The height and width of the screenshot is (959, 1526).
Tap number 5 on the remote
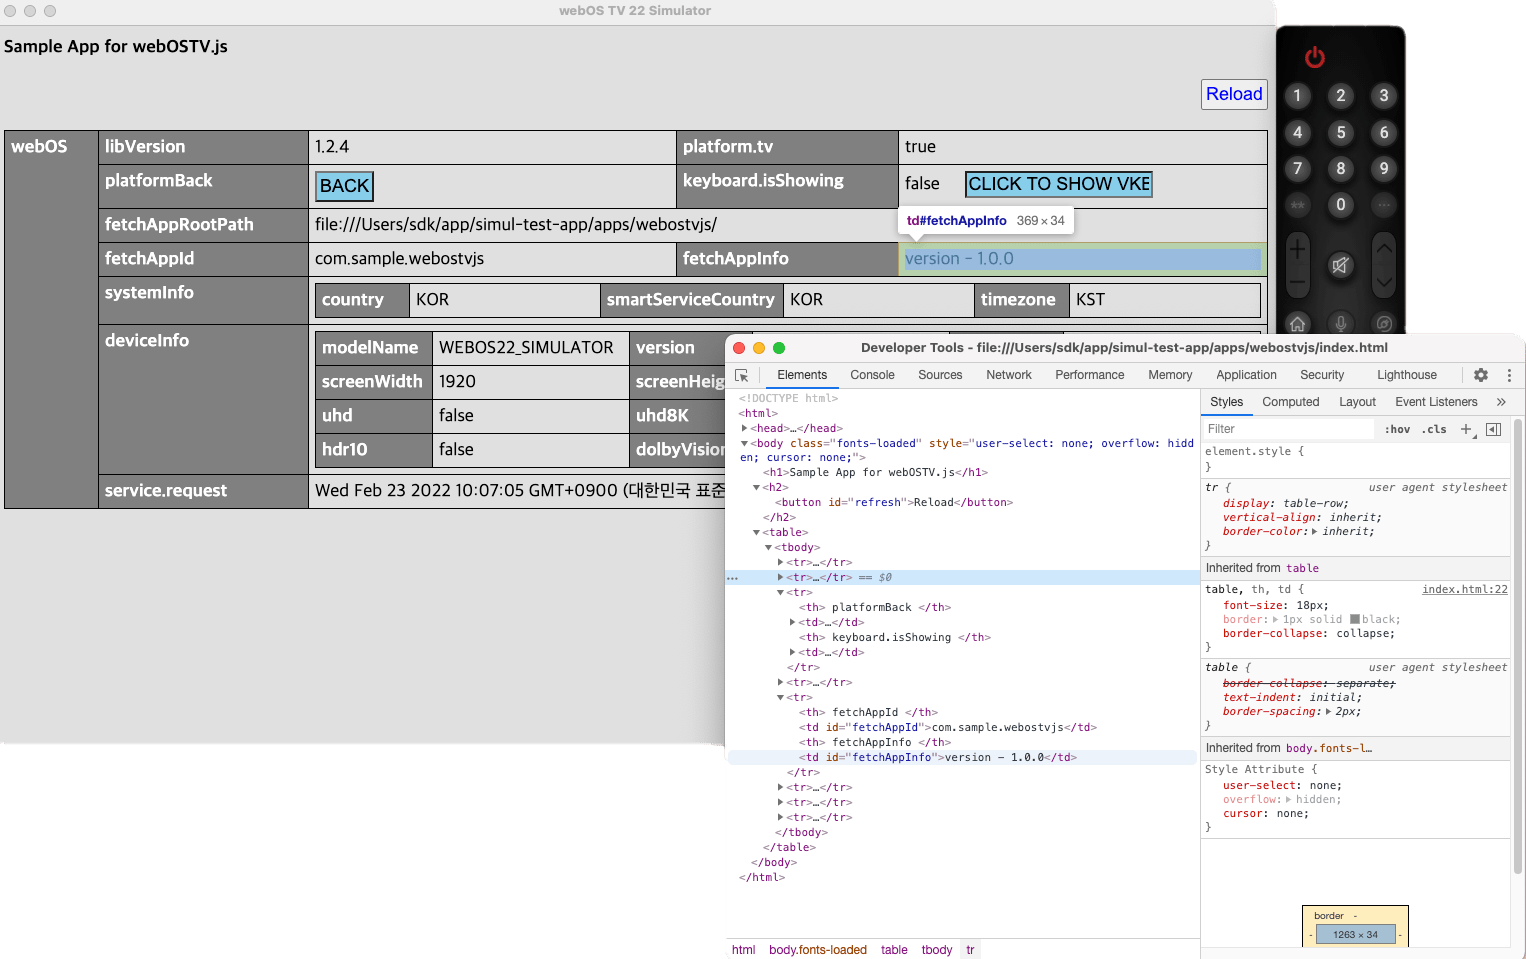(x=1341, y=132)
